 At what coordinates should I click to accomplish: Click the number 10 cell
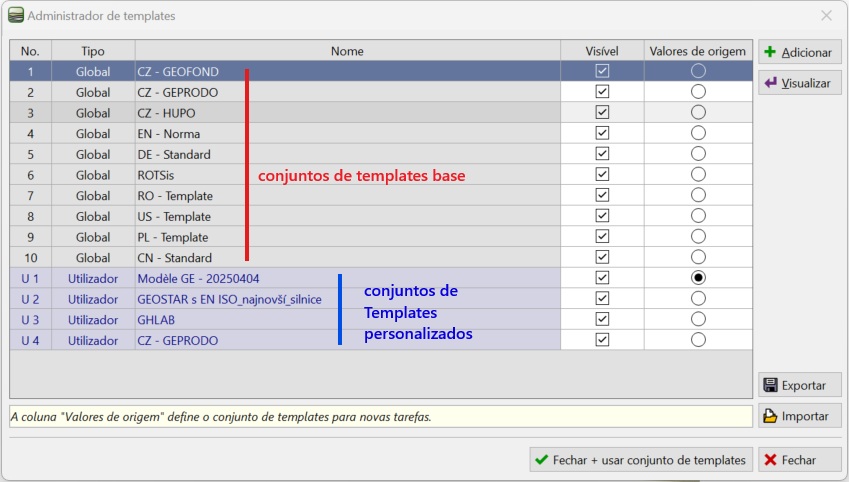[x=30, y=257]
